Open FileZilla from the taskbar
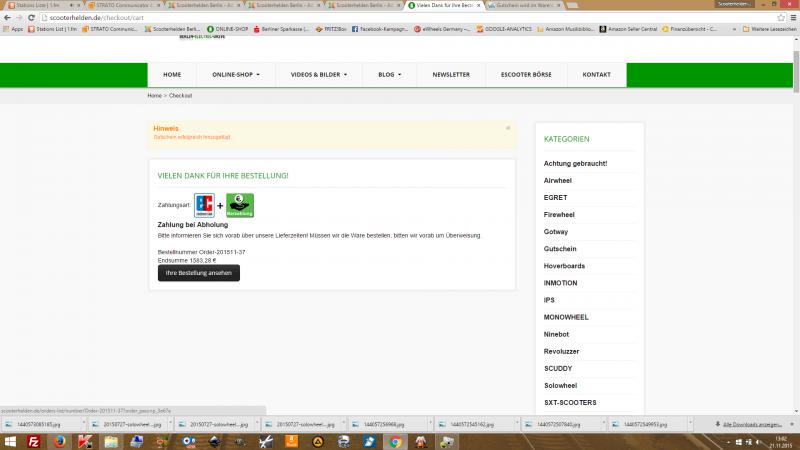The height and width of the screenshot is (450, 800). pos(33,440)
